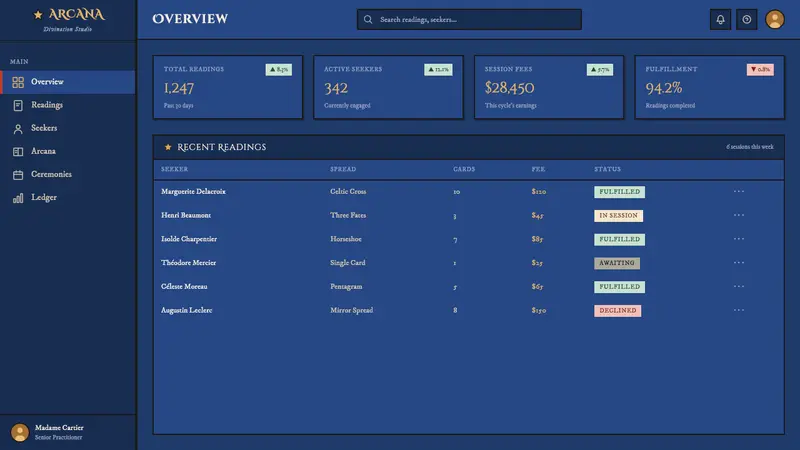The image size is (800, 450).
Task: Click the Awaiting status badge
Action: 617,263
